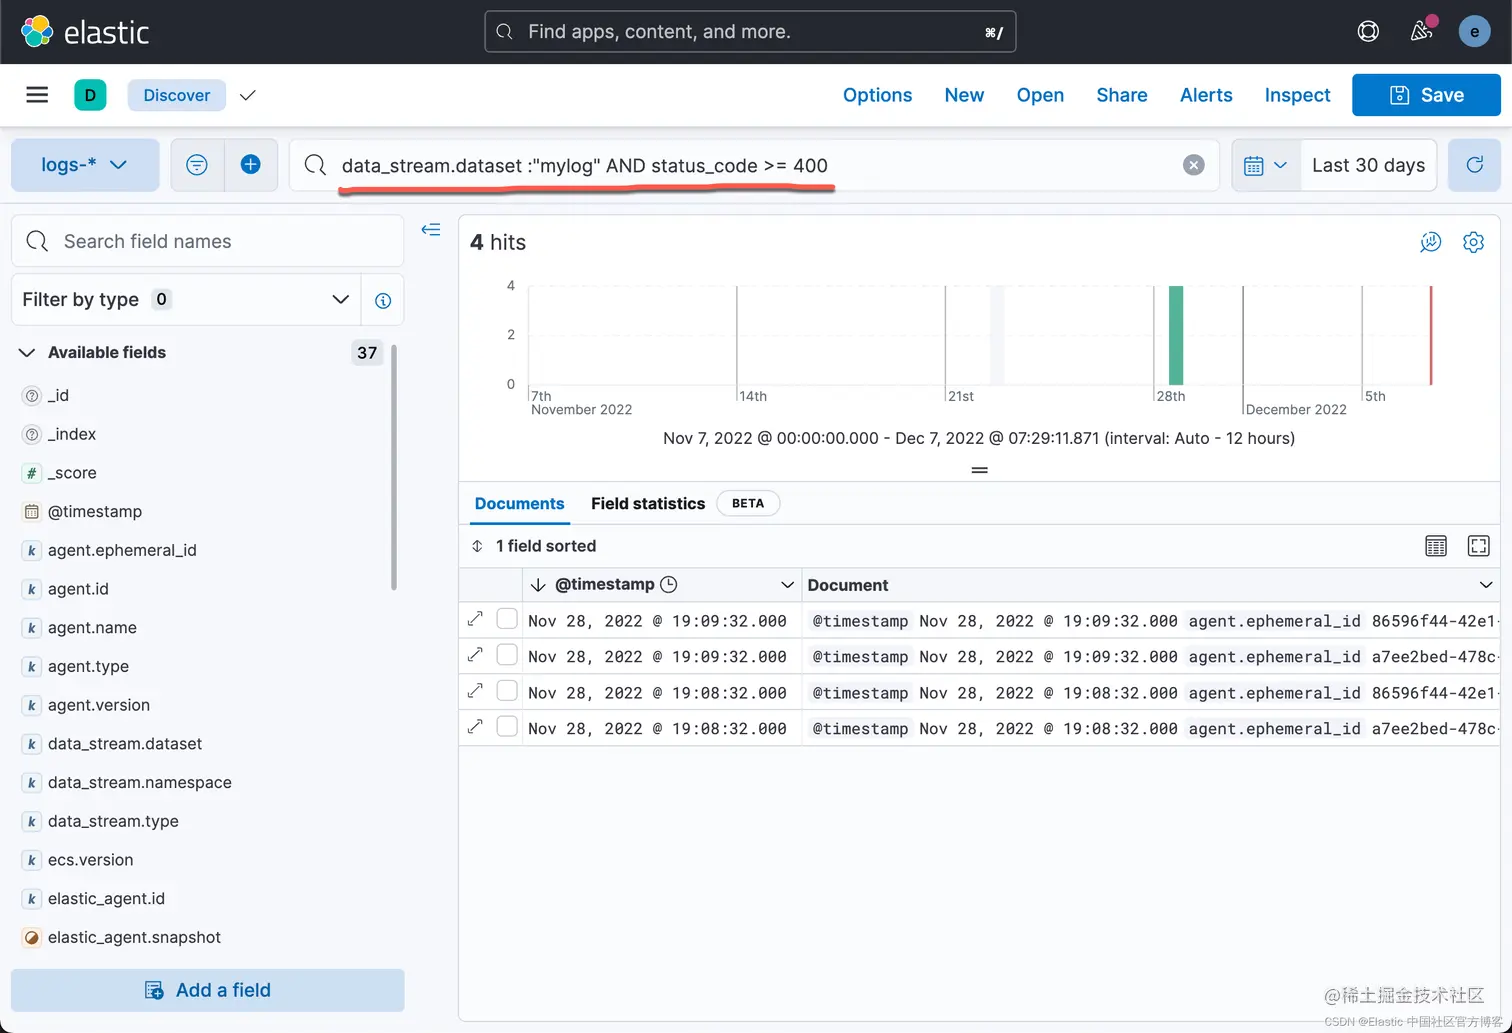Select checkbox of second 19:09:32 row

pyautogui.click(x=507, y=655)
